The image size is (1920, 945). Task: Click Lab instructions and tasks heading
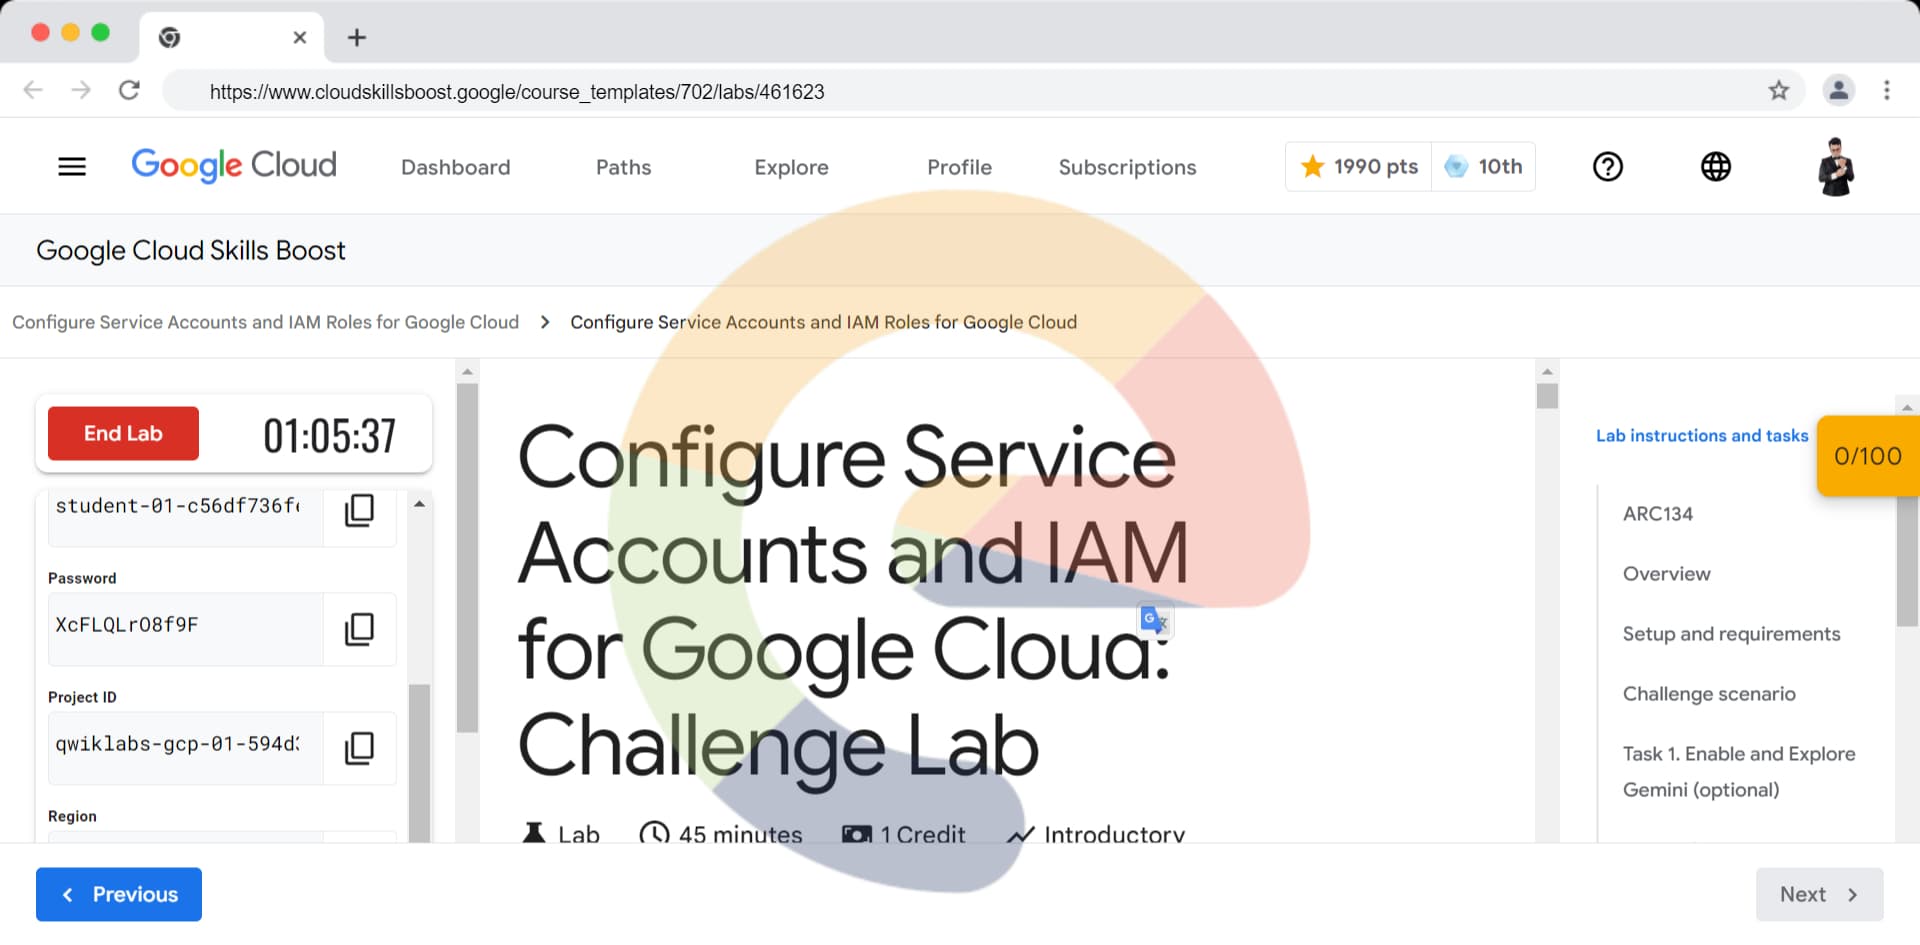click(1702, 436)
